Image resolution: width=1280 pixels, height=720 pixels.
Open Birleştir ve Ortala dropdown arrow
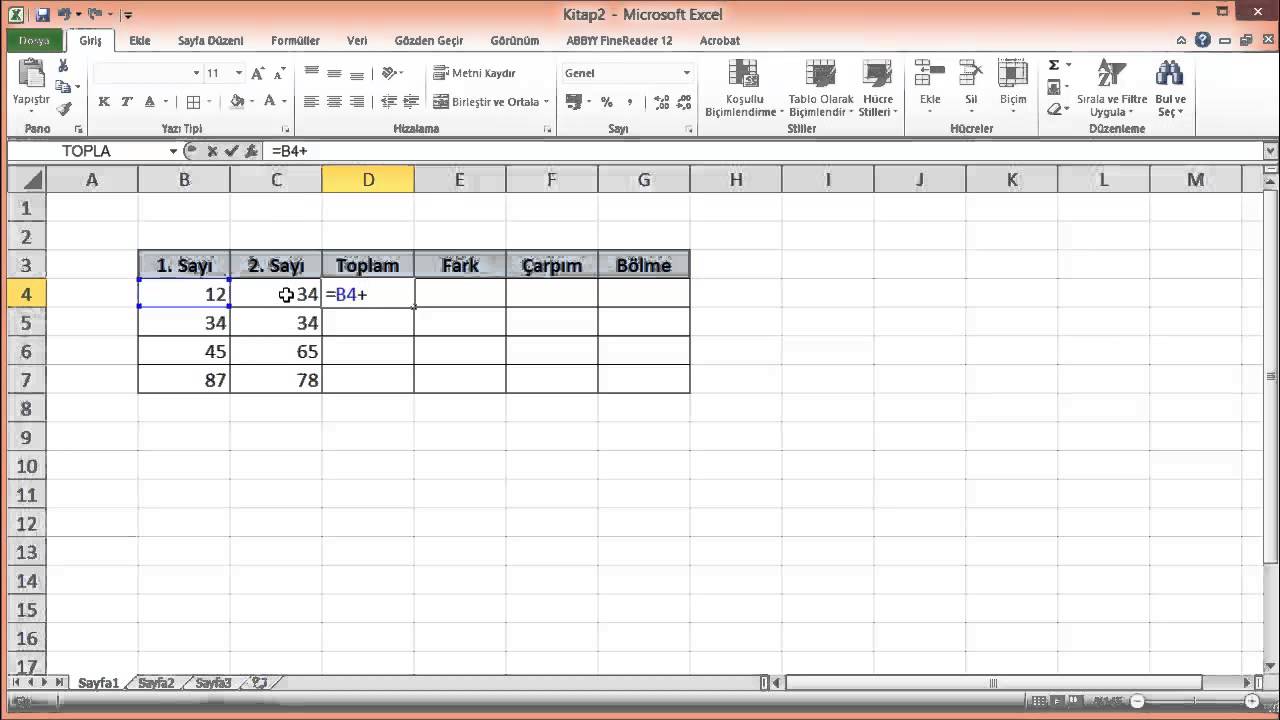[546, 102]
